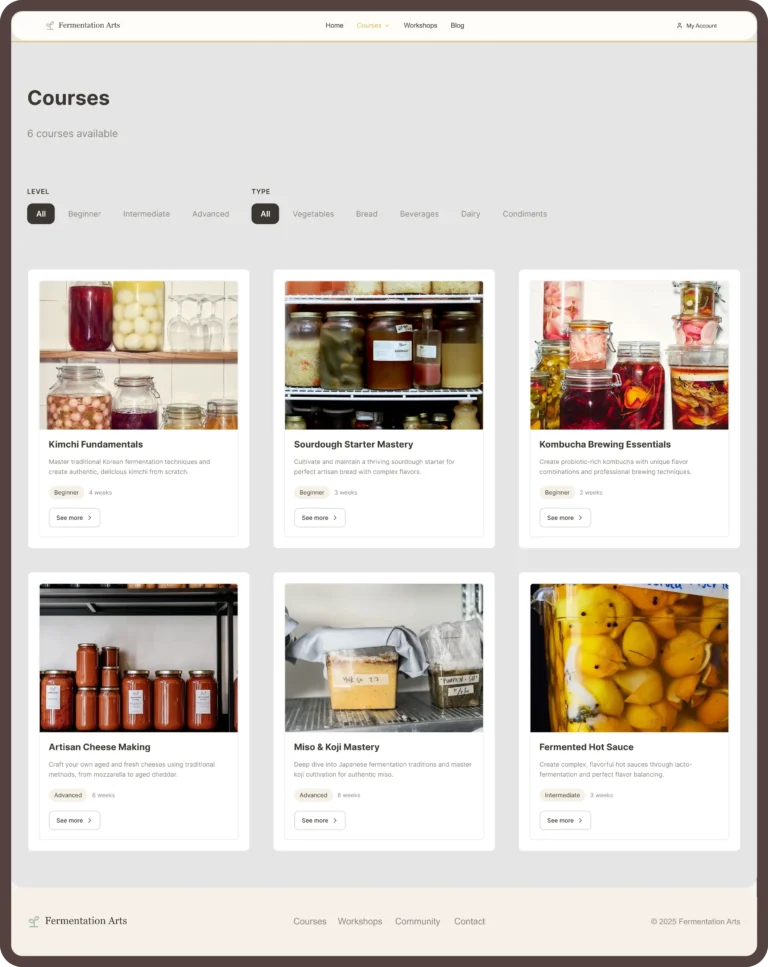Viewport: 768px width, 967px height.
Task: Click chevron on Artisan Cheese Making See more
Action: [89, 821]
